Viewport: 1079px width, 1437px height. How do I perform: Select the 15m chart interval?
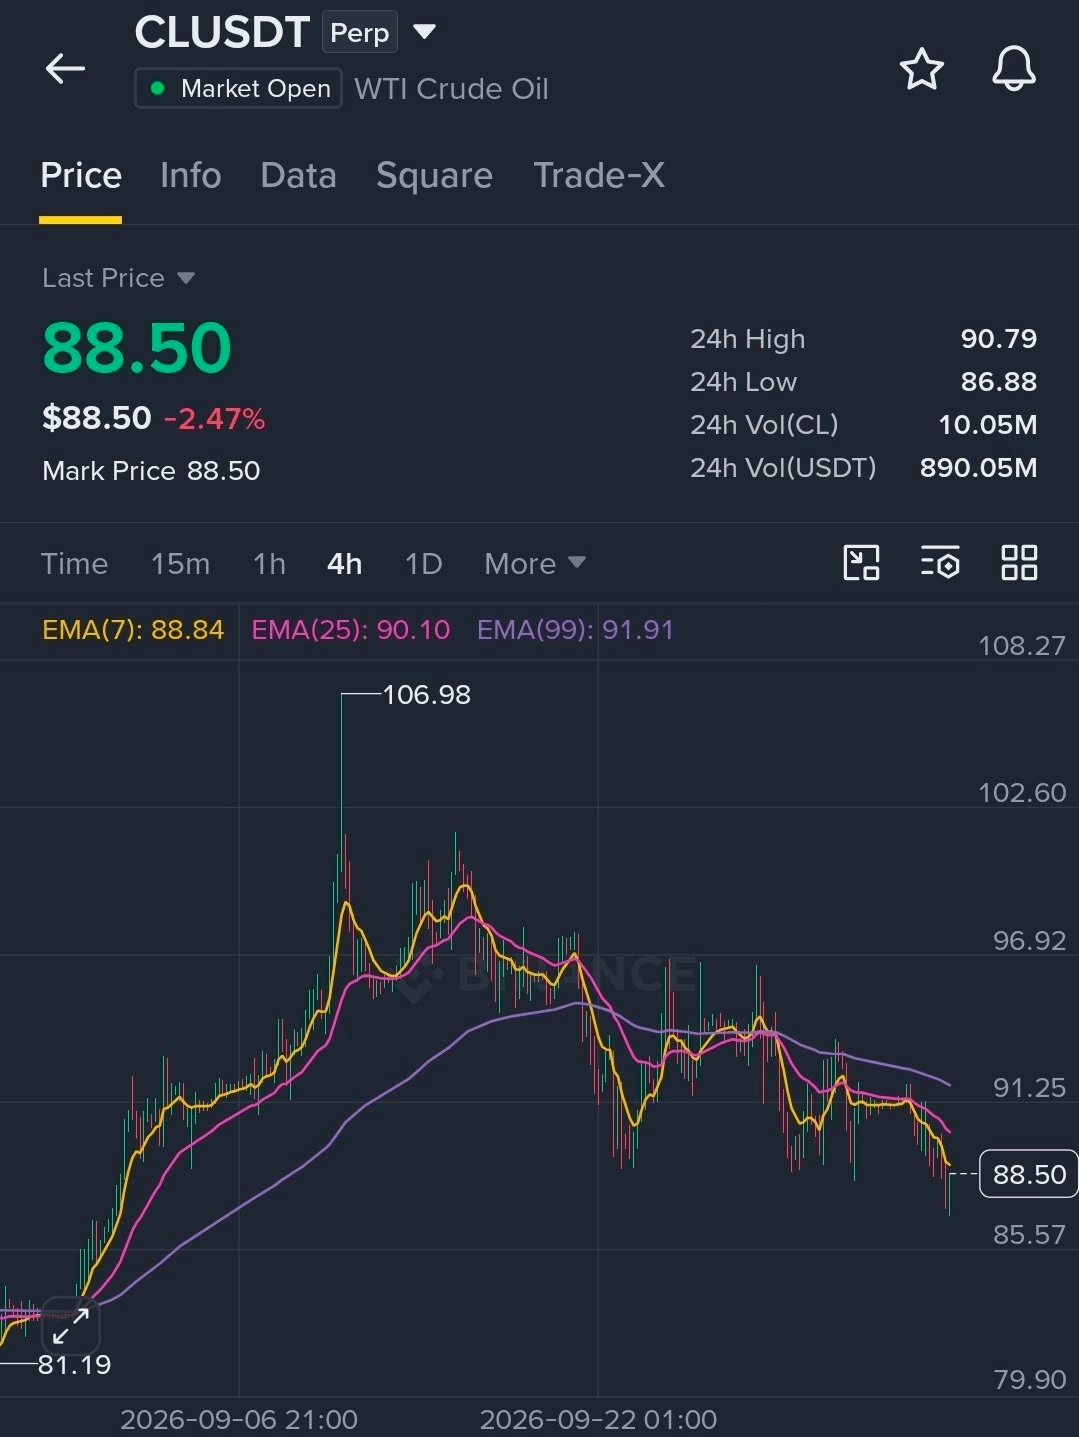tap(180, 564)
